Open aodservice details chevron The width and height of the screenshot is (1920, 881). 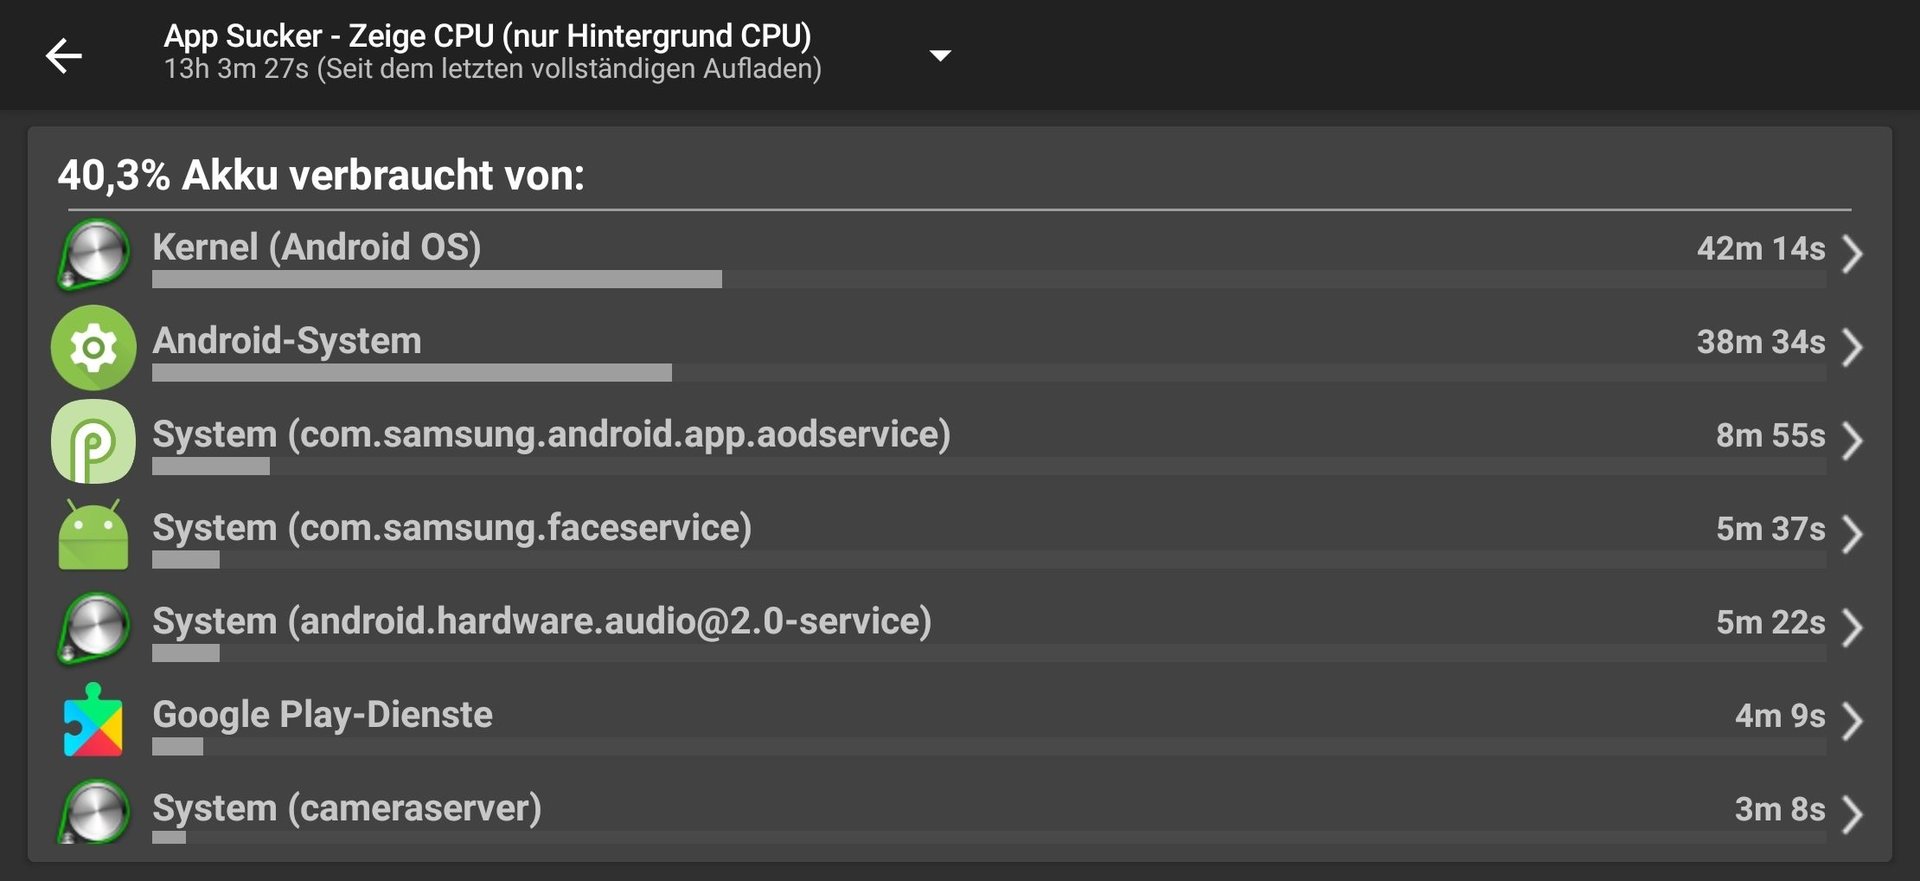pyautogui.click(x=1852, y=441)
